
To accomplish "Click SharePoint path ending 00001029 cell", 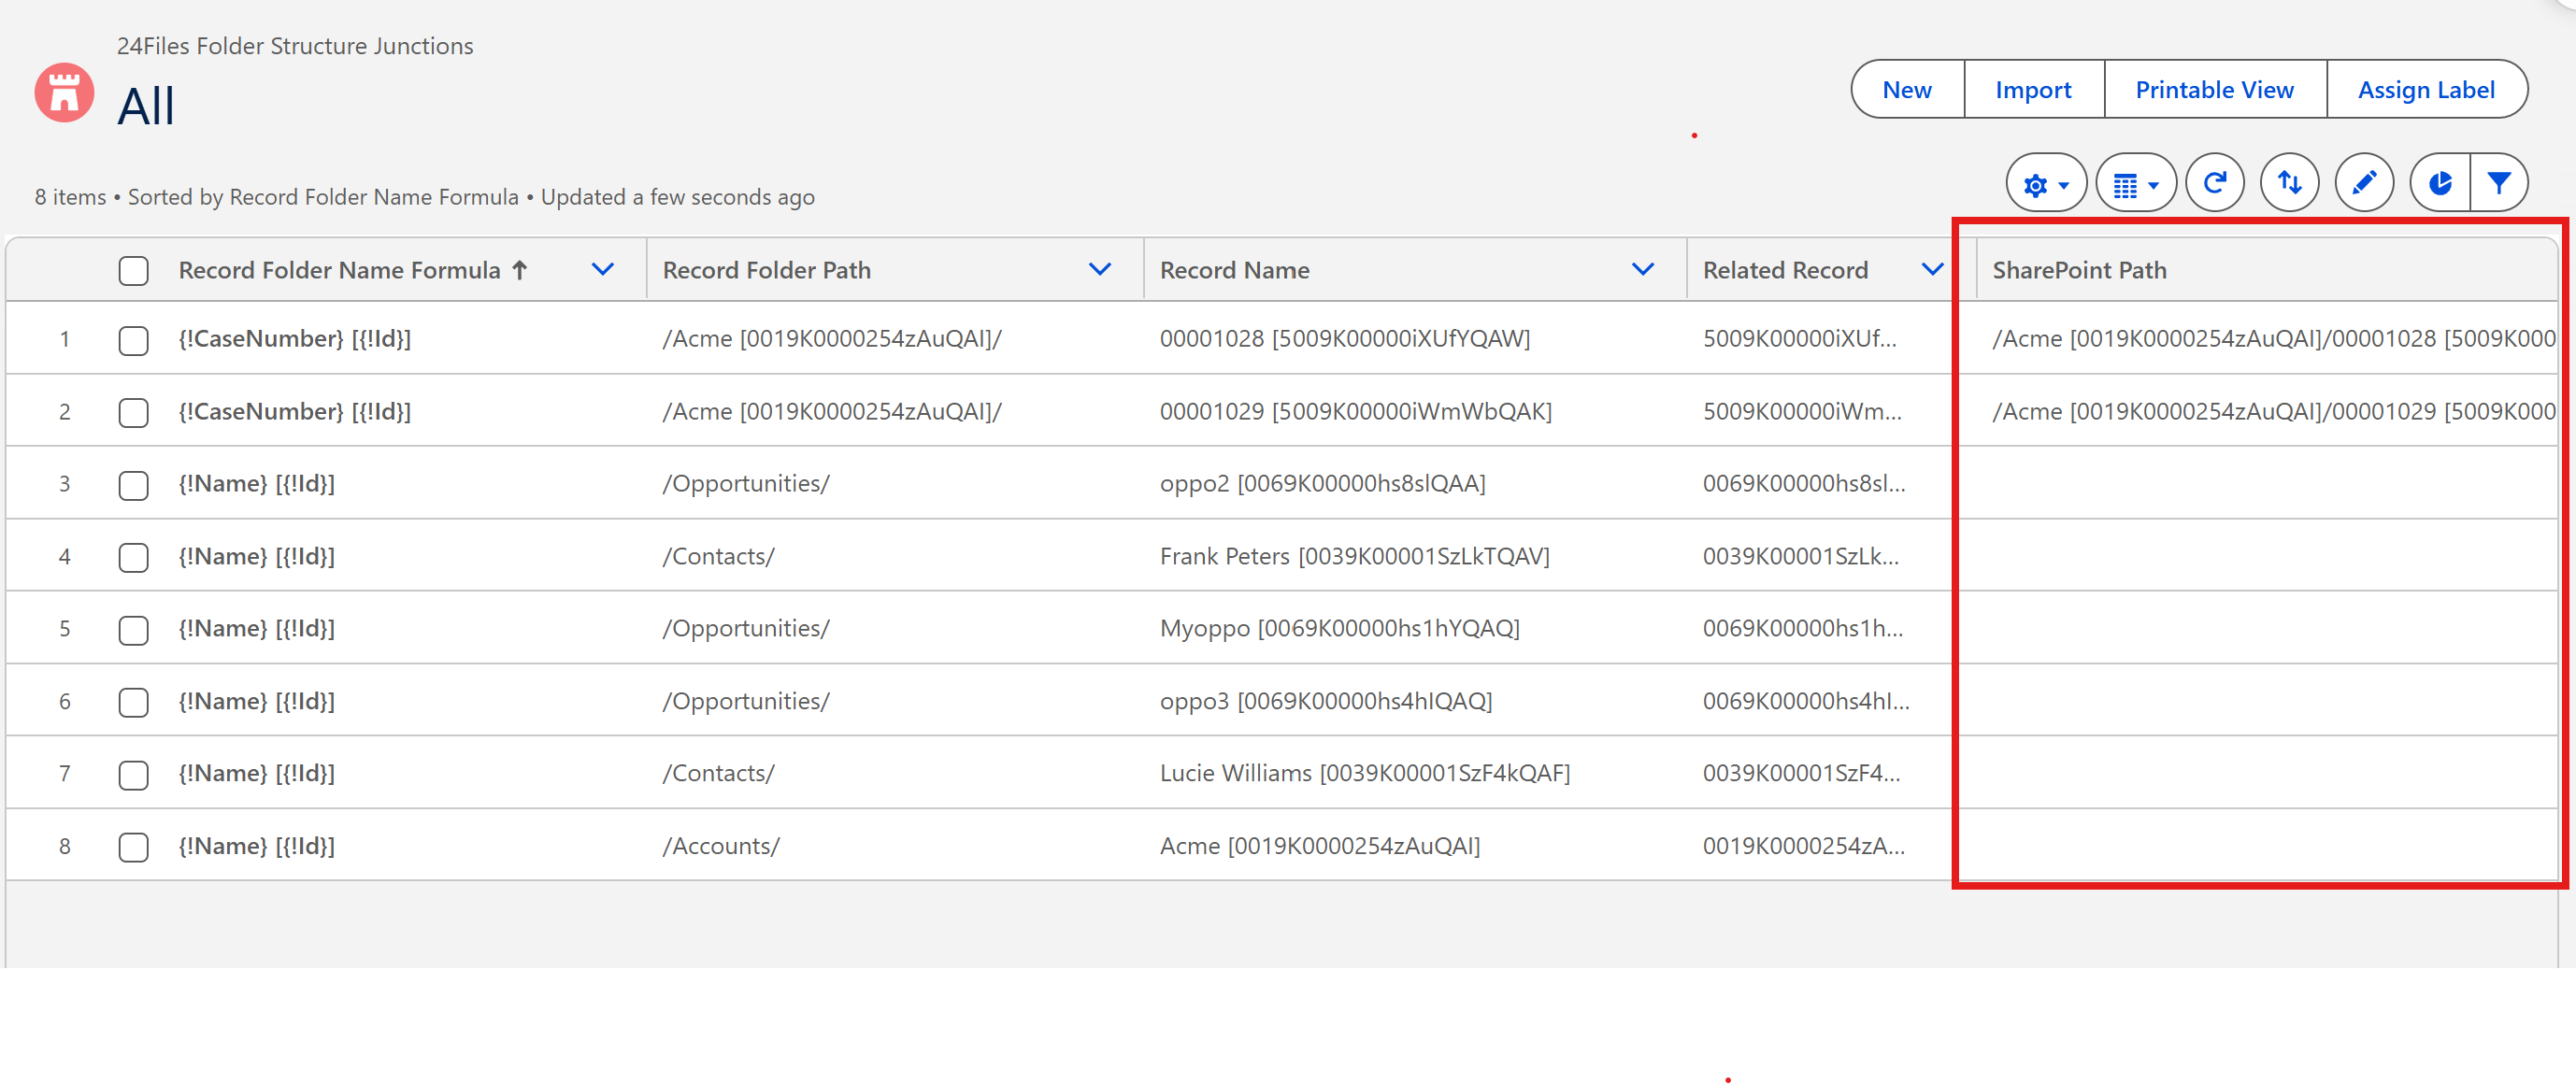I will [x=2272, y=412].
